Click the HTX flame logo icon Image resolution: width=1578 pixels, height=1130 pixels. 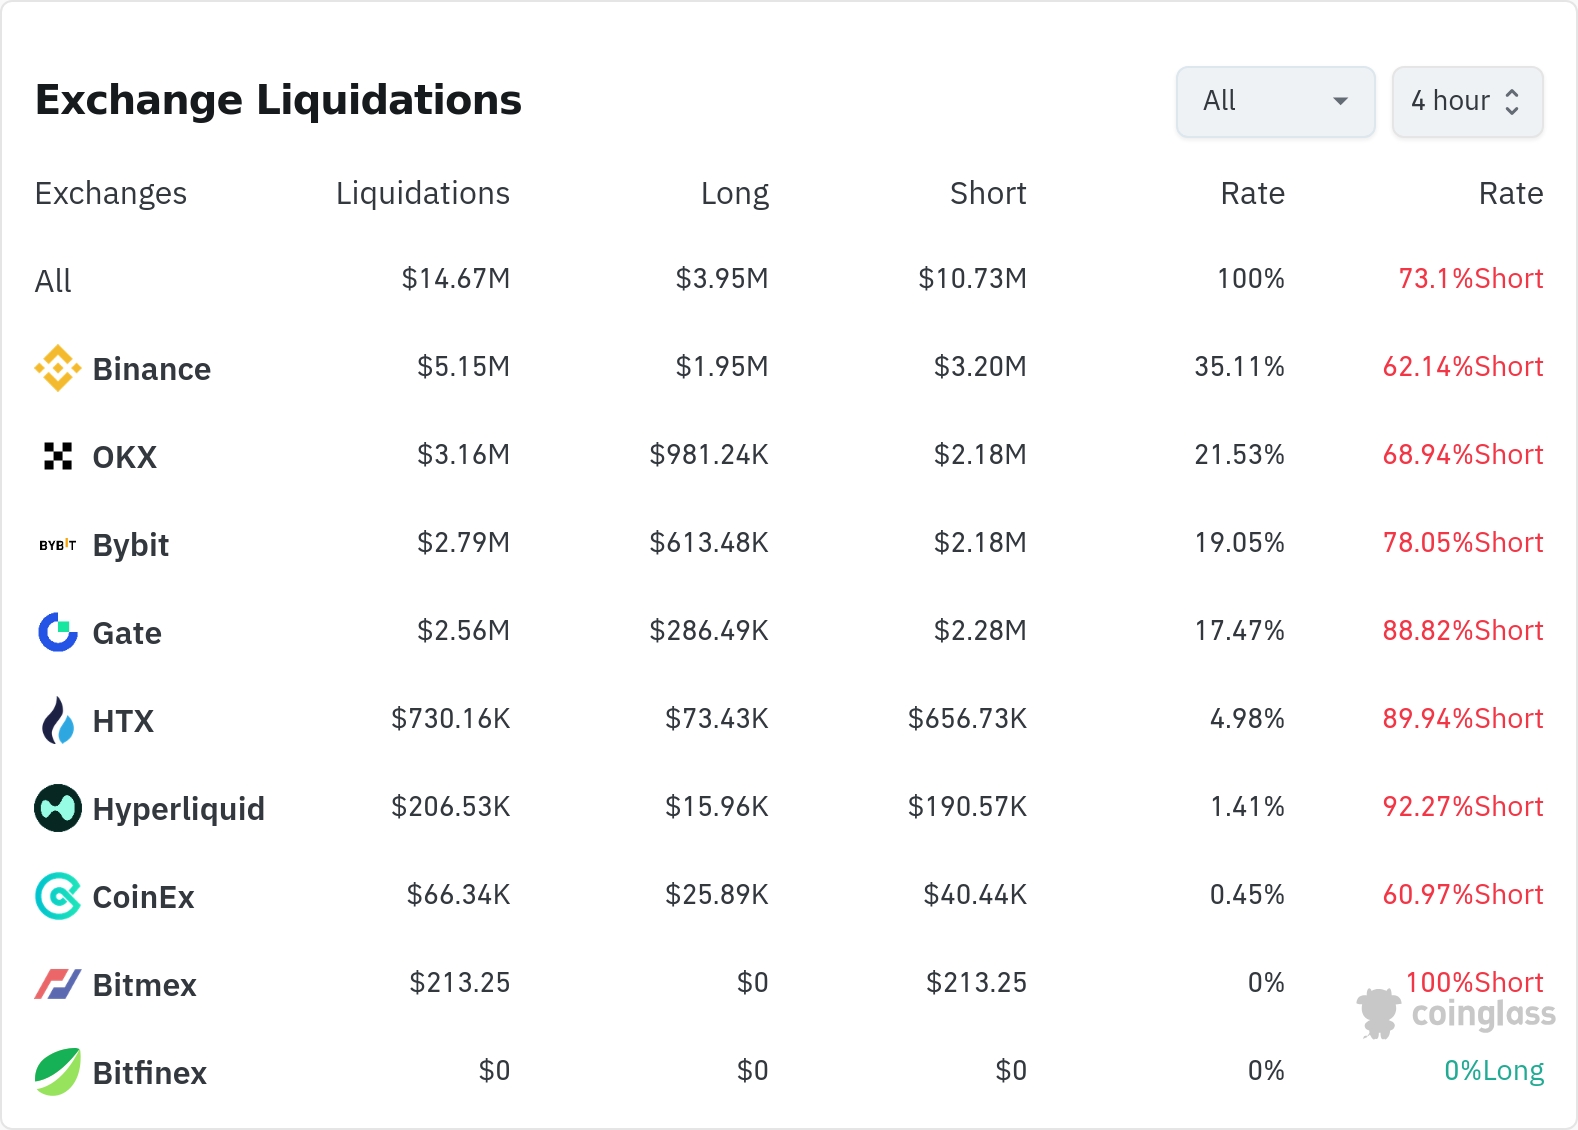tap(58, 720)
